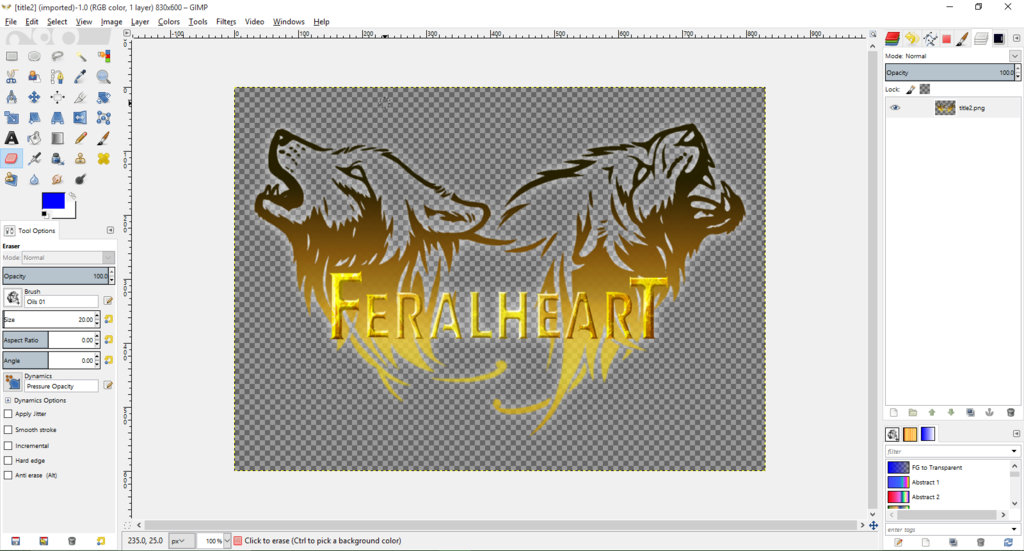The image size is (1024, 551).
Task: Toggle lock alpha channel checker icon
Action: tap(925, 89)
